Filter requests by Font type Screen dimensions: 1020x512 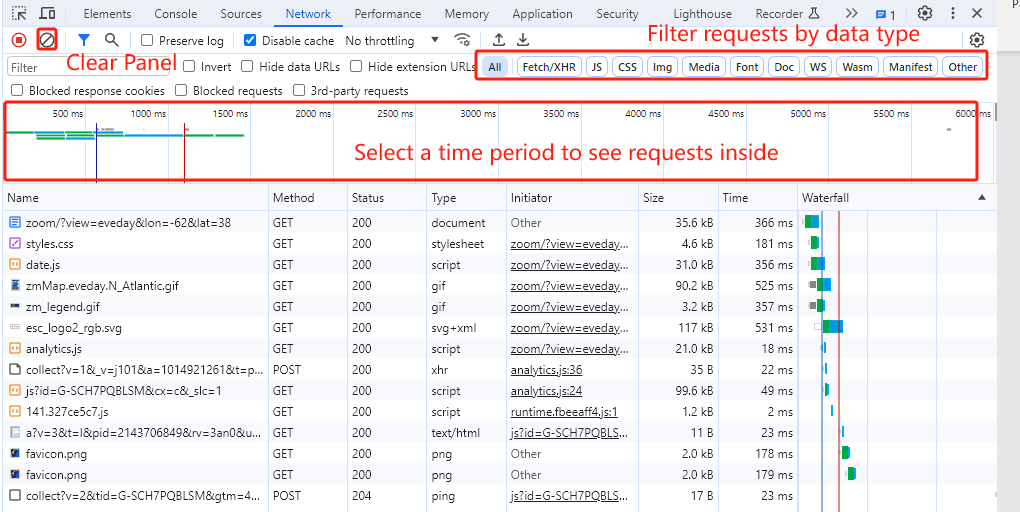click(x=747, y=66)
